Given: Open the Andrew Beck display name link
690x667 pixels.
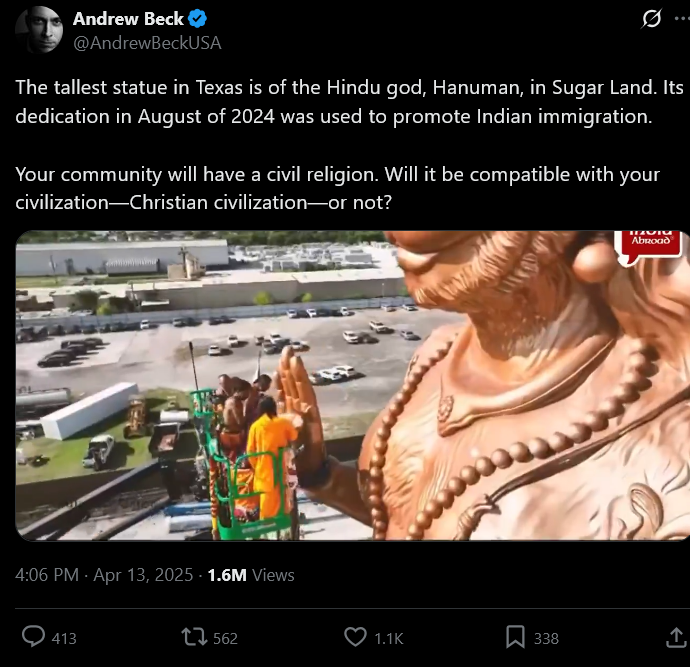Looking at the screenshot, I should (128, 19).
